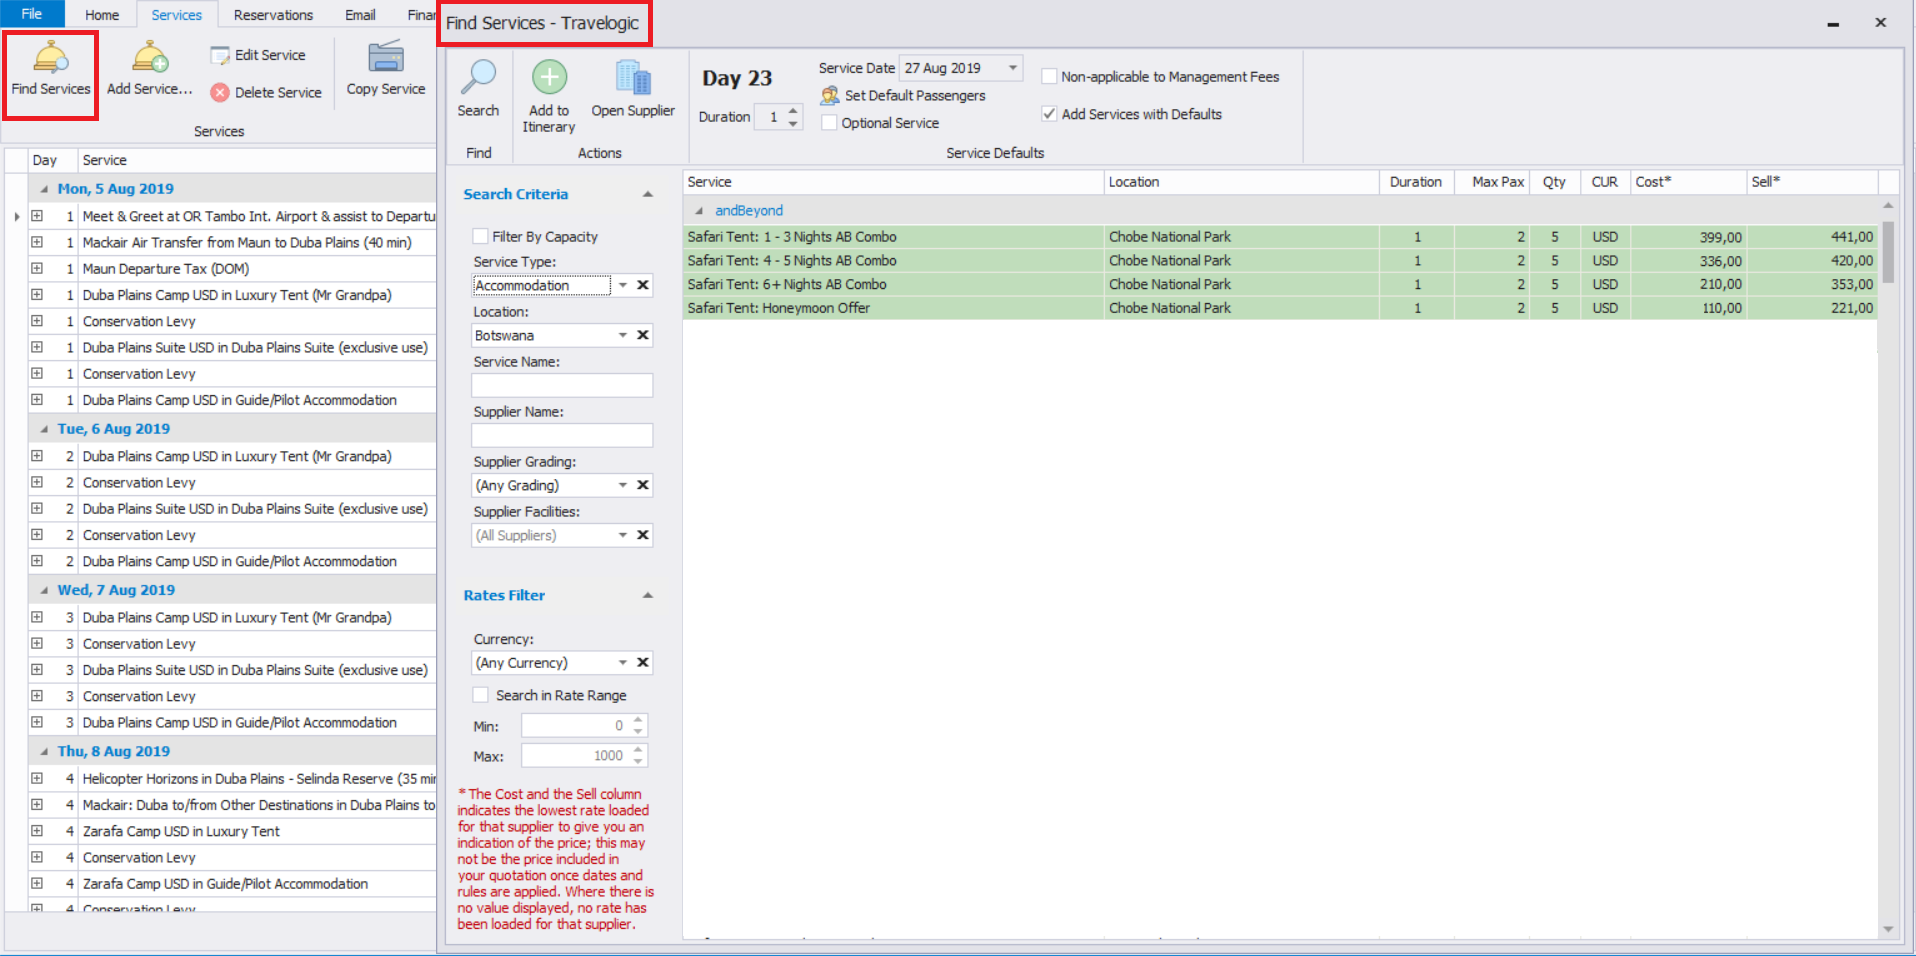Enable the Filter By Capacity checkbox
Viewport: 1916px width, 956px height.
[480, 236]
